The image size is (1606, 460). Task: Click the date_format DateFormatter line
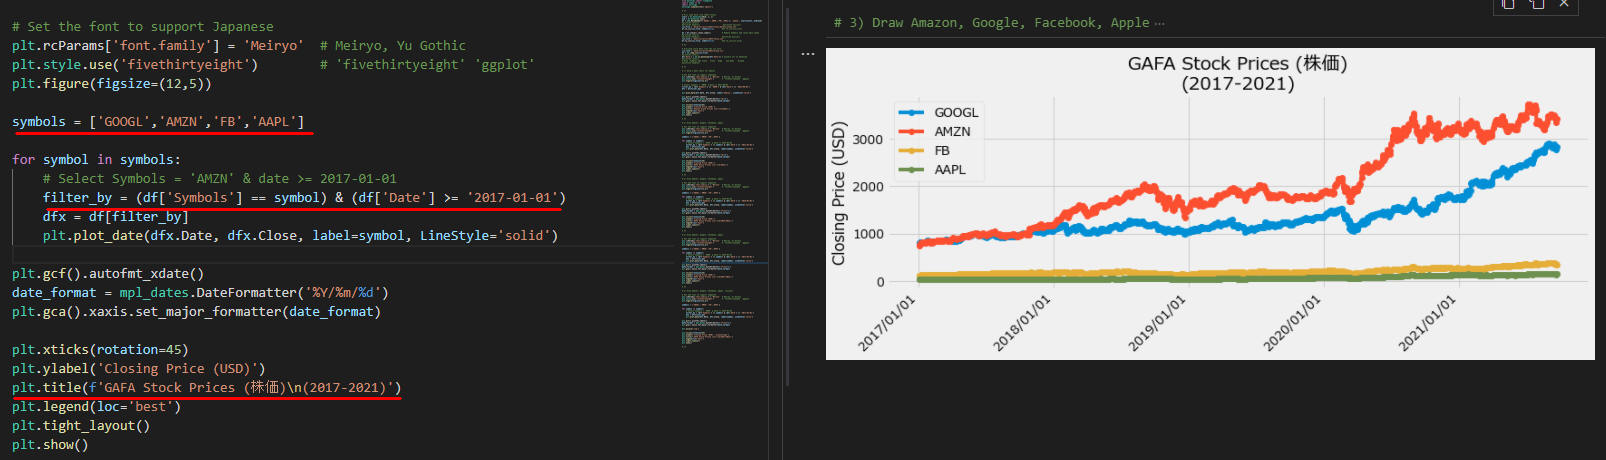200,293
